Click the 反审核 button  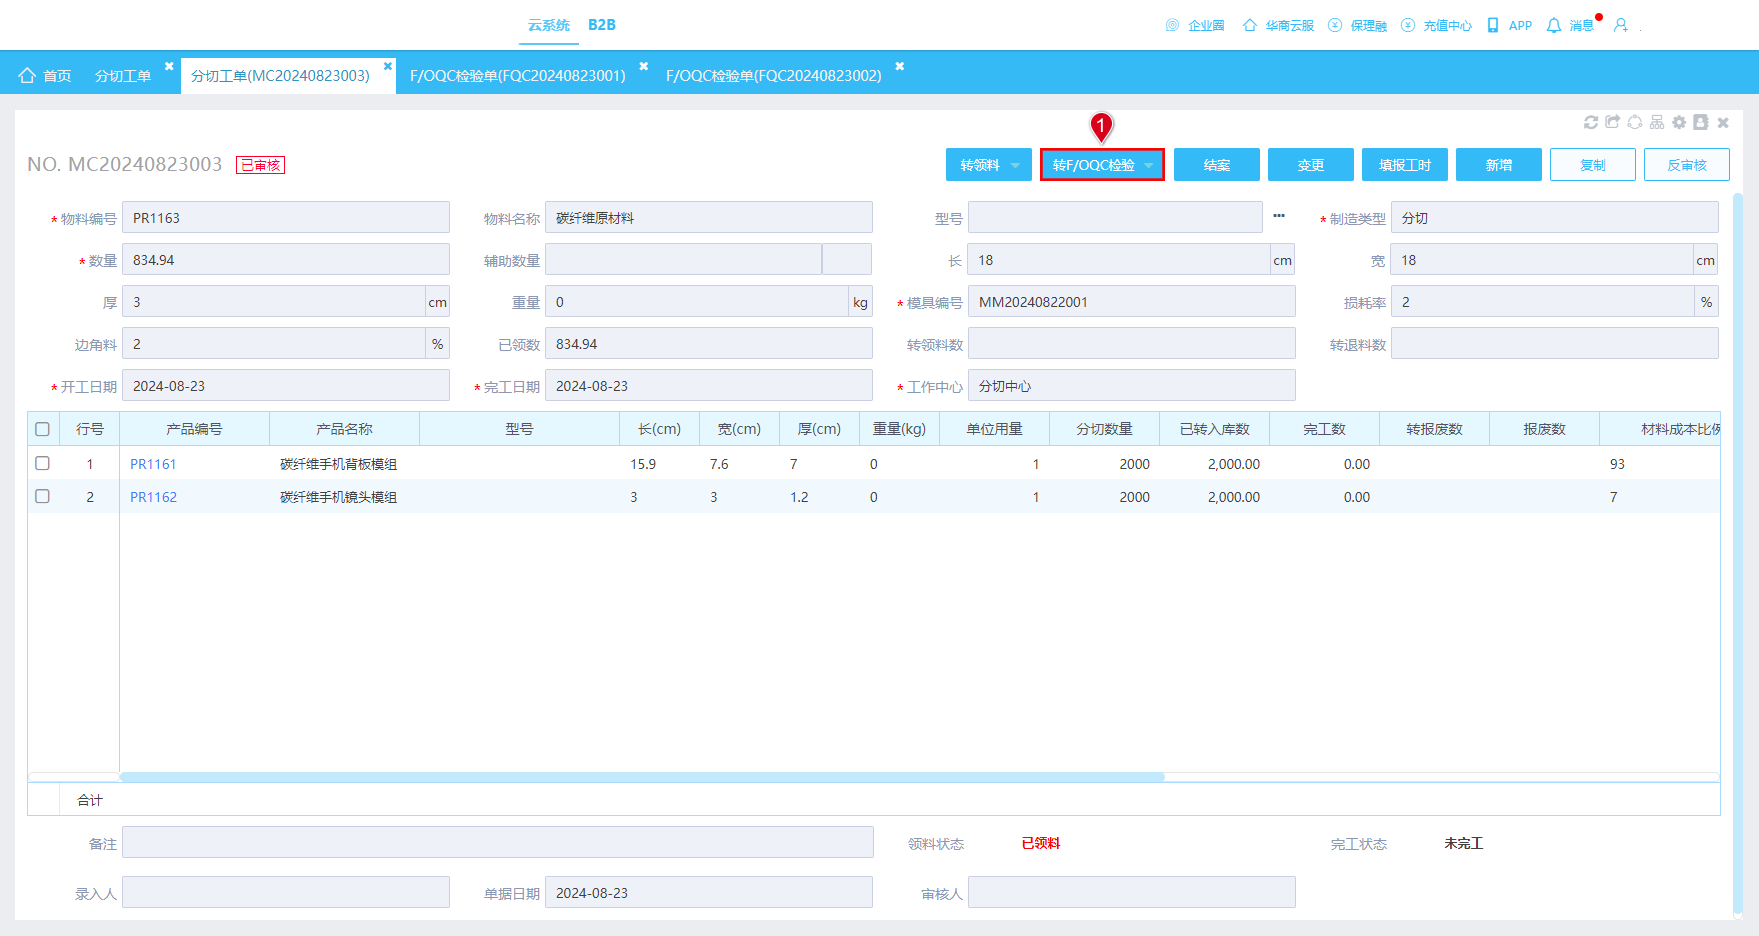(1687, 165)
